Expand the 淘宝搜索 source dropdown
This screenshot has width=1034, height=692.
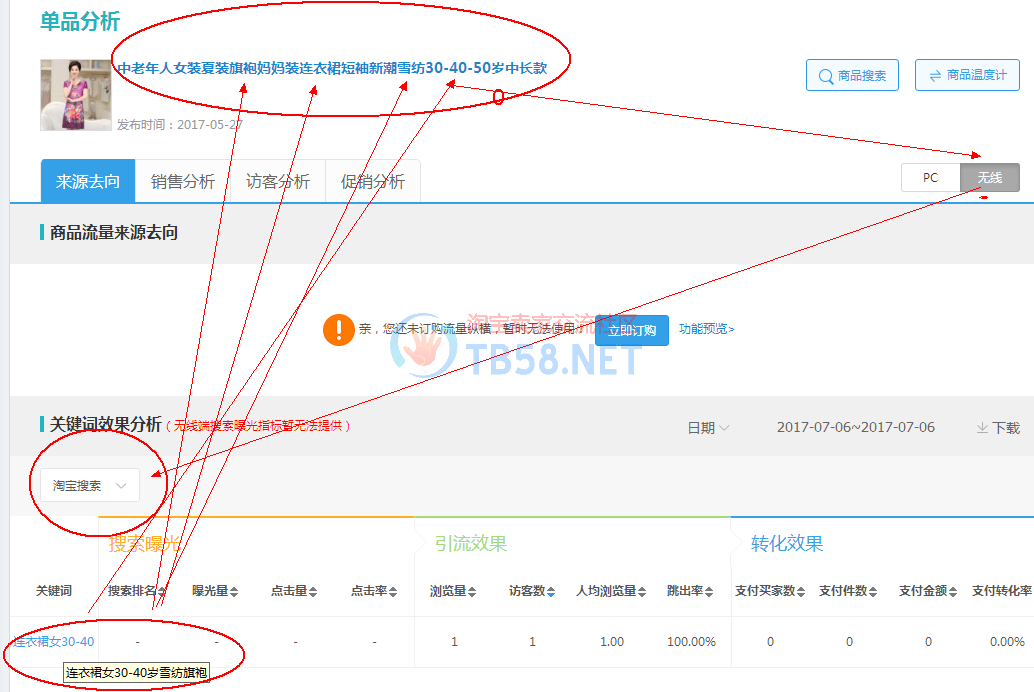90,485
